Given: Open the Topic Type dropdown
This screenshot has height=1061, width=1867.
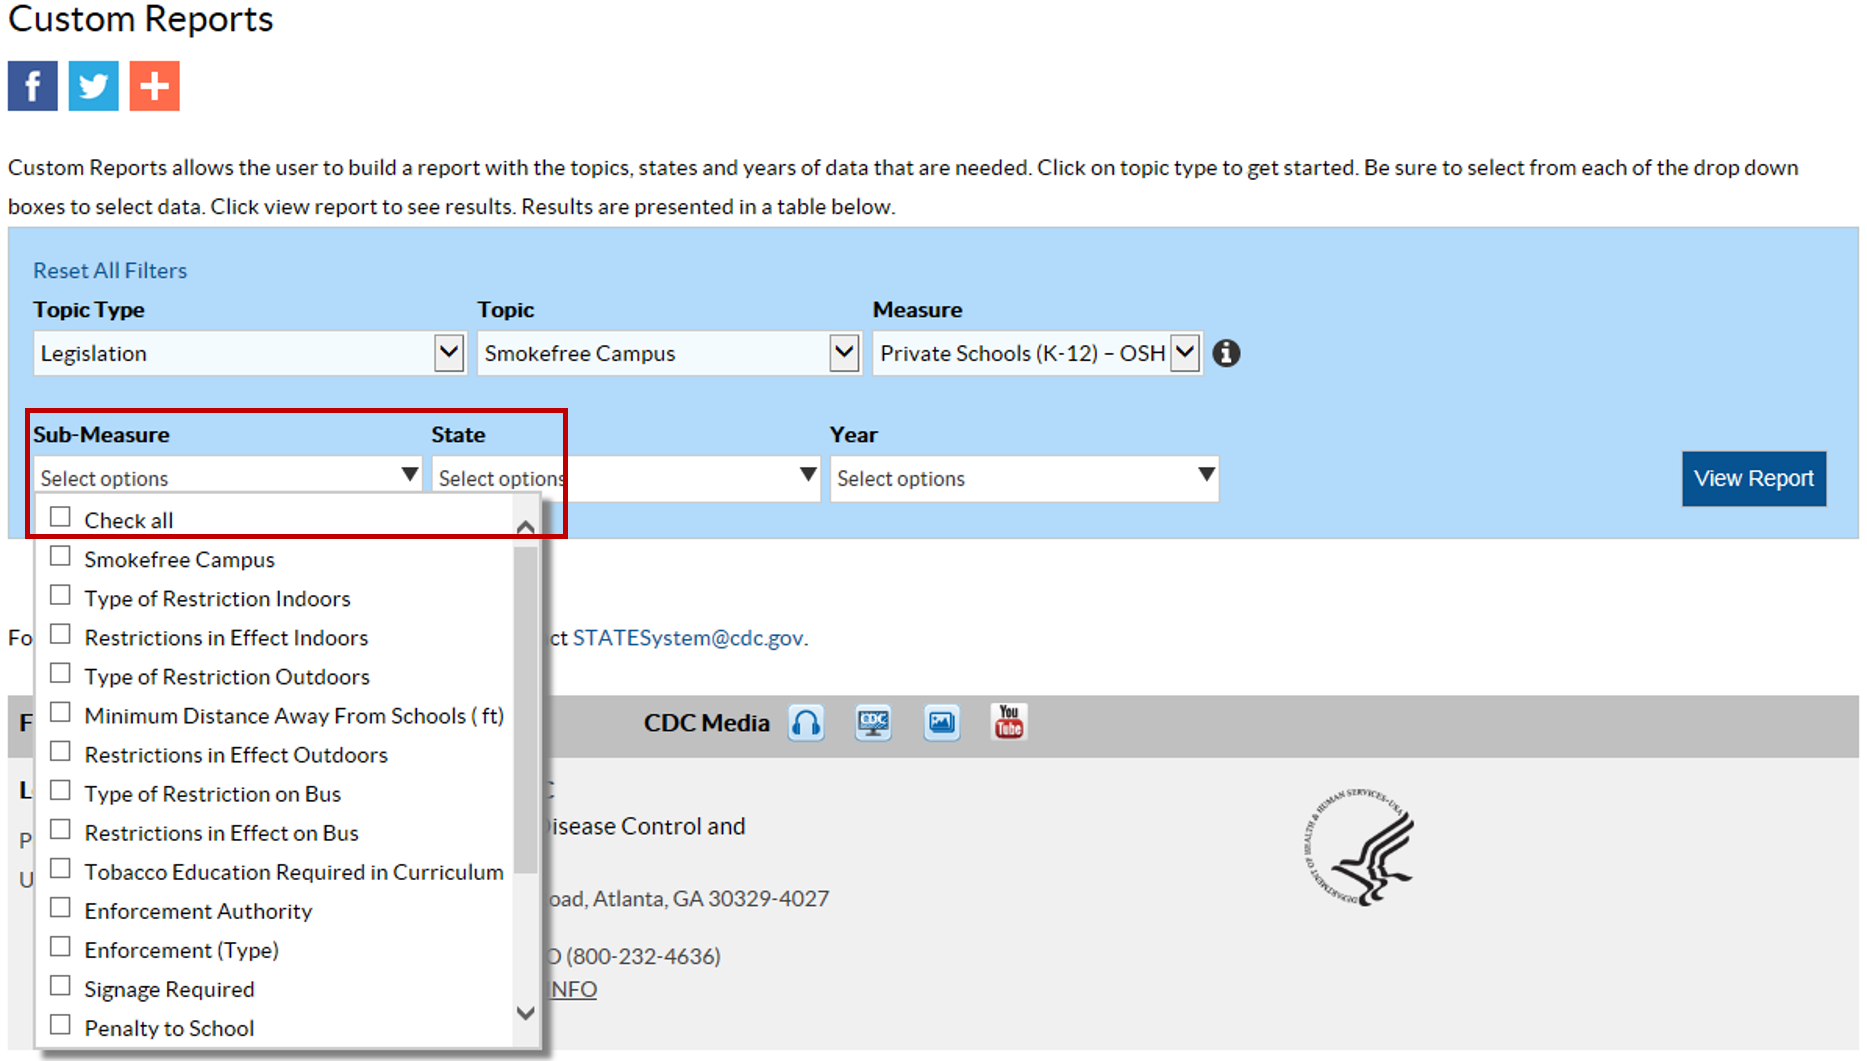Looking at the screenshot, I should click(249, 353).
